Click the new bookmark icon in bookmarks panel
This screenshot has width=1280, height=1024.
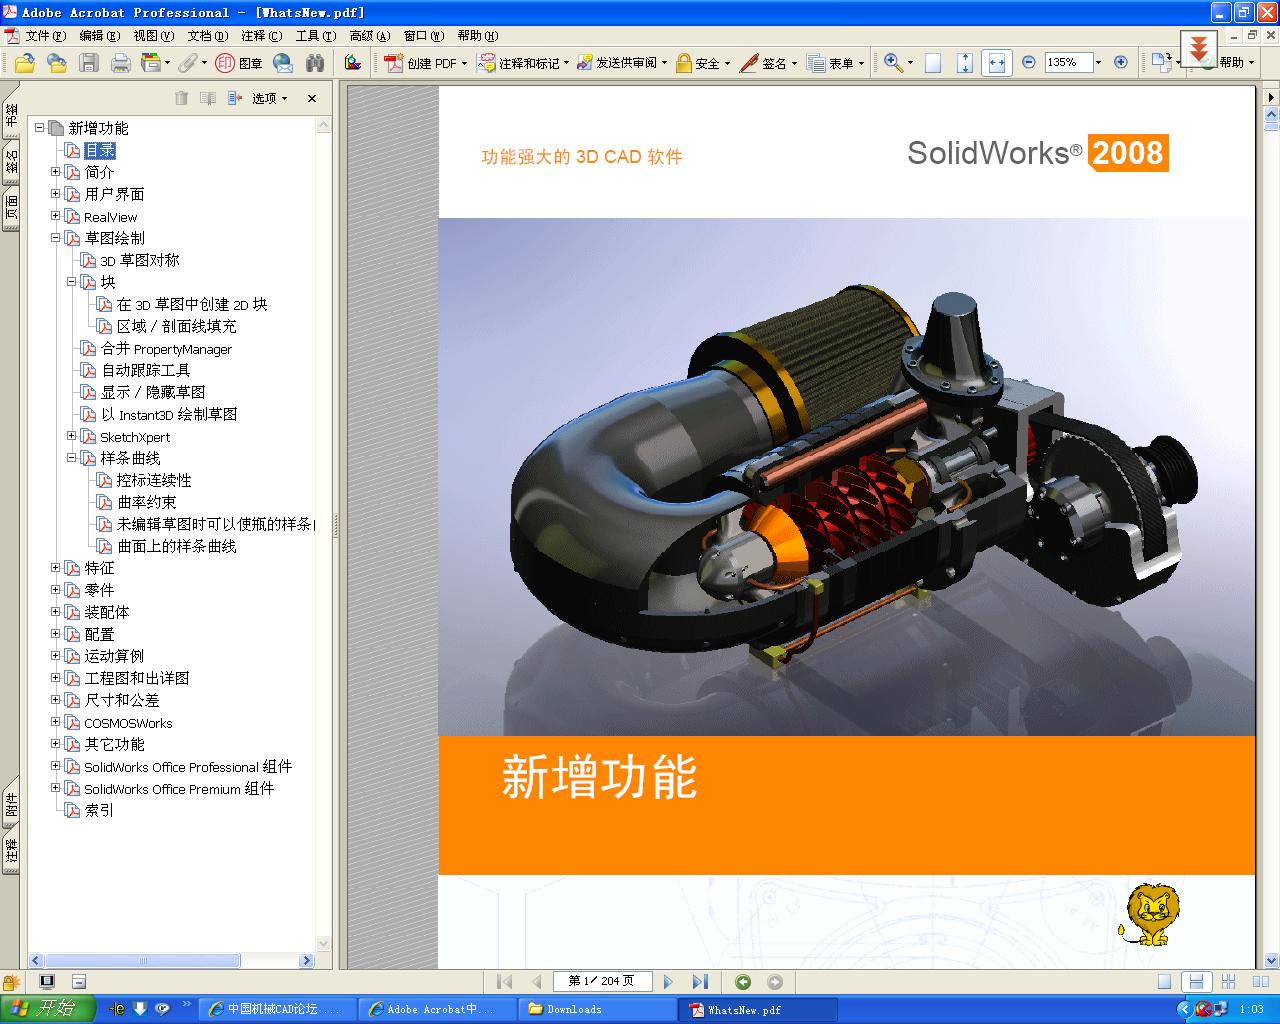point(208,98)
